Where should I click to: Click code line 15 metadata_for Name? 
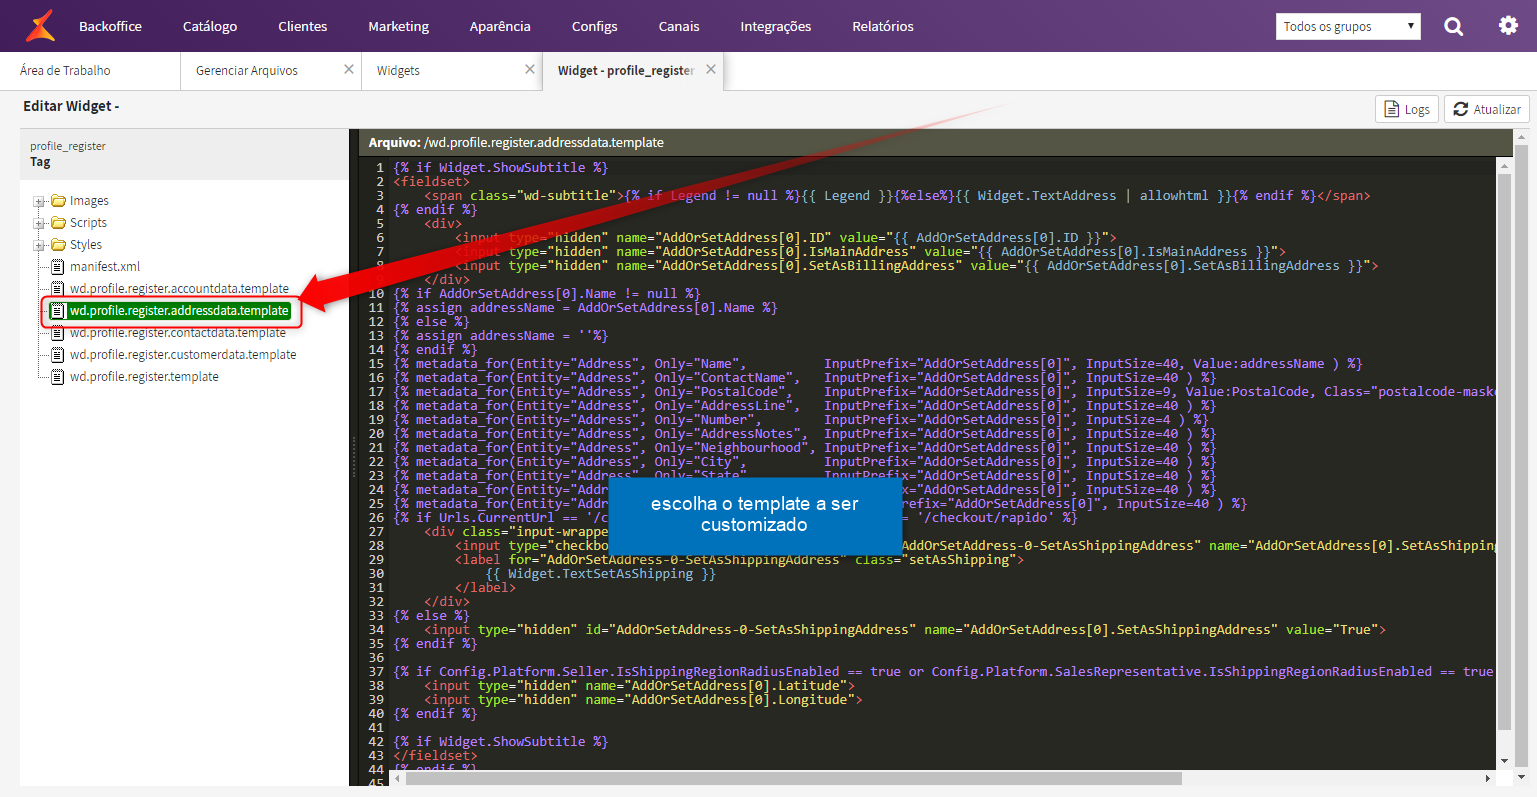pyautogui.click(x=878, y=364)
